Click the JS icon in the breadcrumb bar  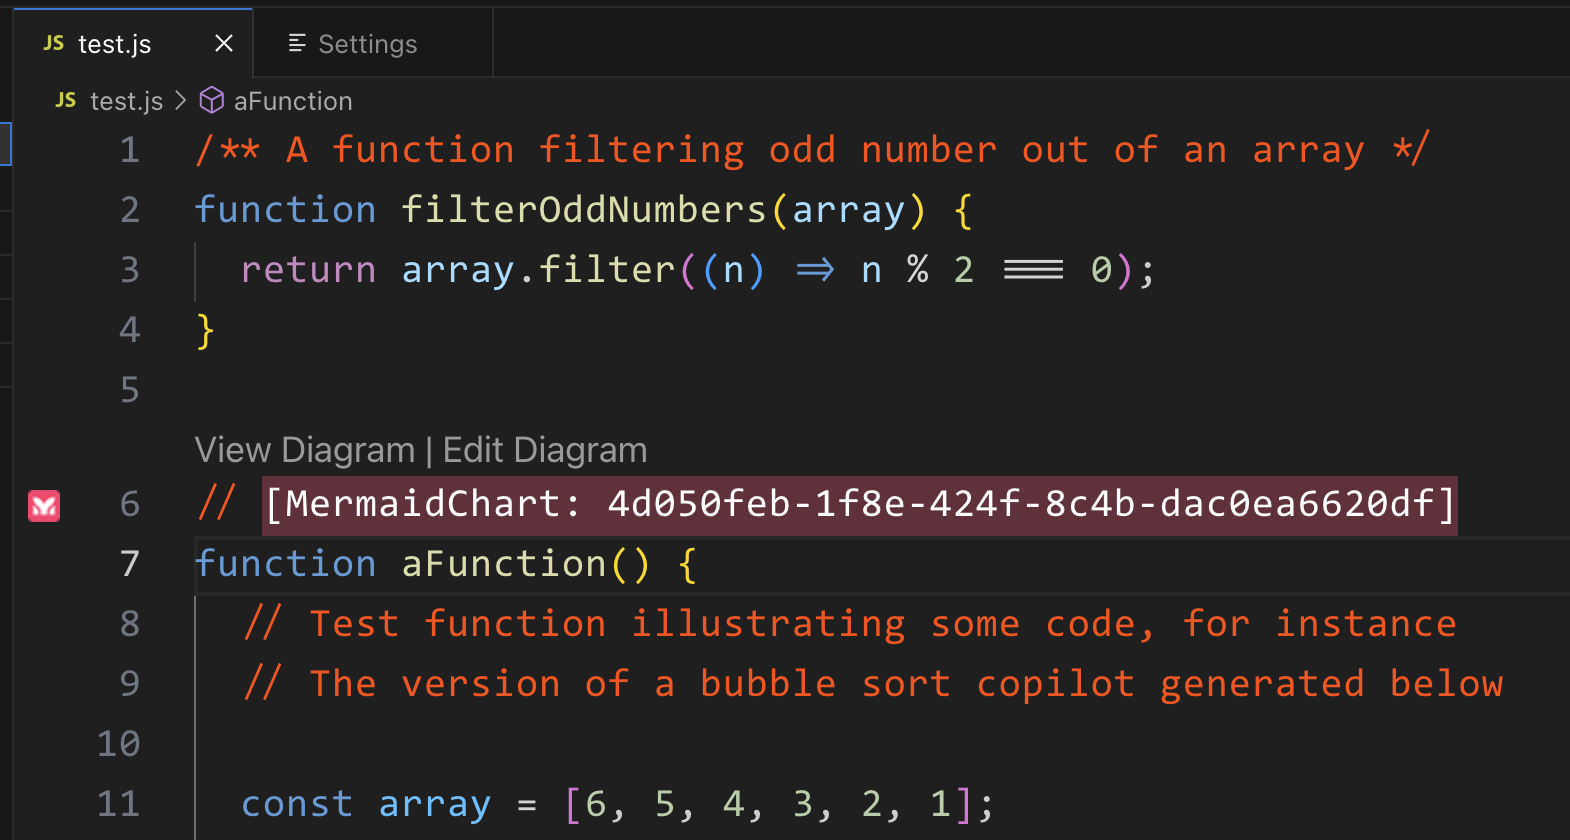tap(66, 100)
